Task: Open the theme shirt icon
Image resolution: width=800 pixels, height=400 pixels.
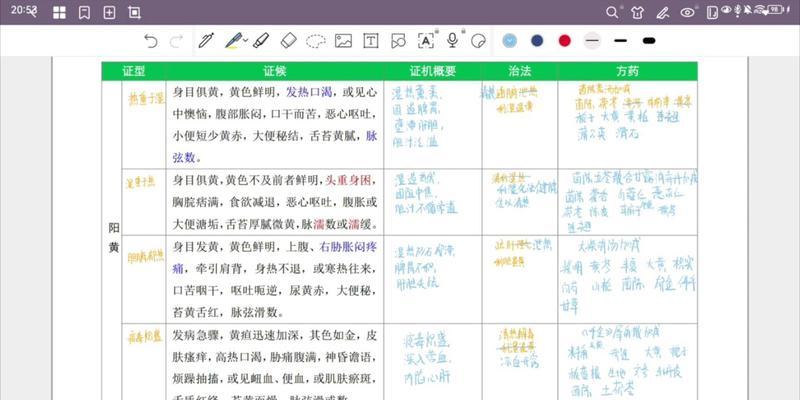Action: tap(637, 13)
